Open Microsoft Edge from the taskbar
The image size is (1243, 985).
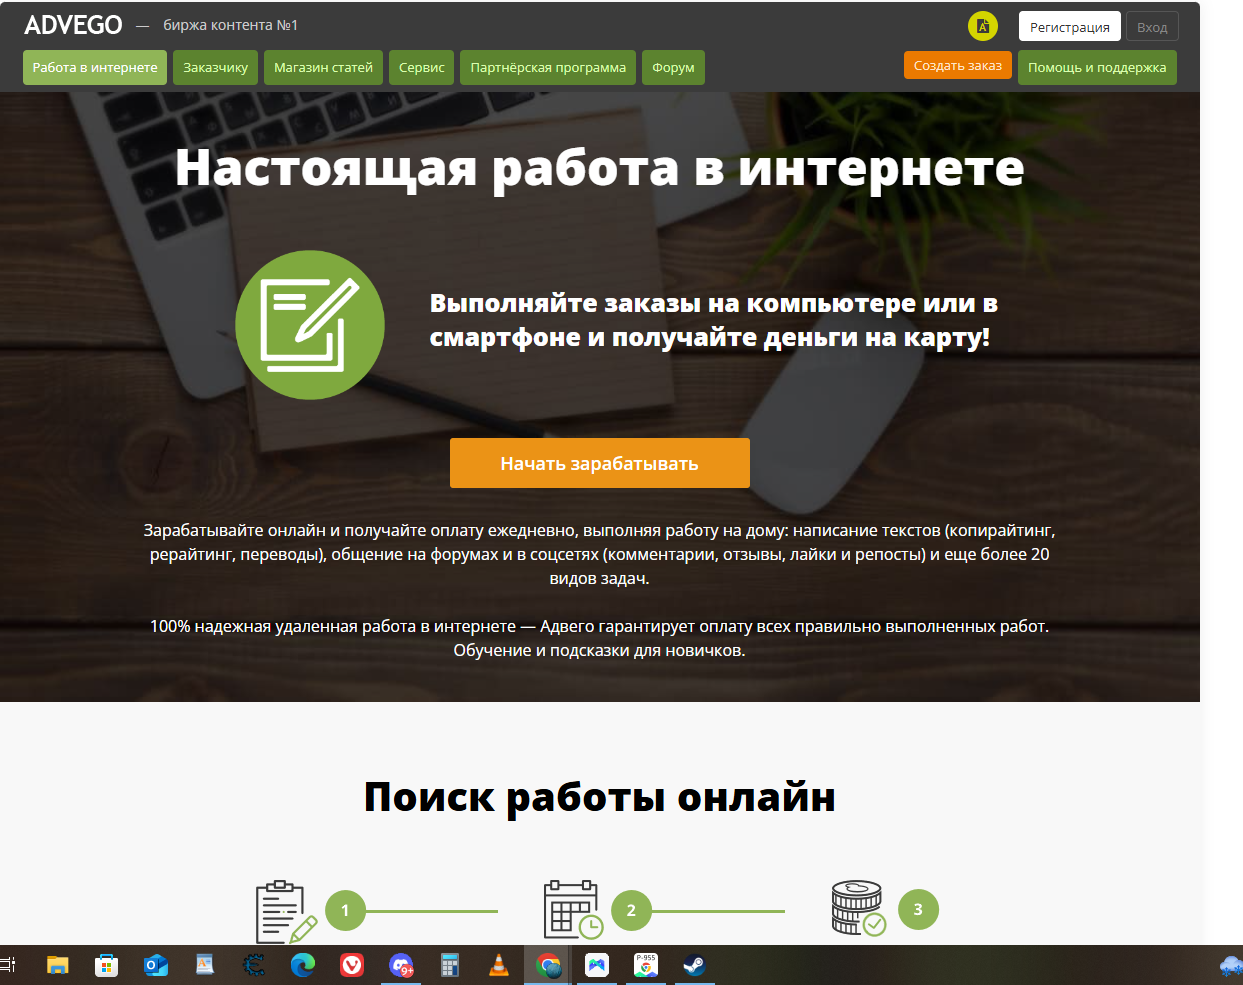(303, 965)
